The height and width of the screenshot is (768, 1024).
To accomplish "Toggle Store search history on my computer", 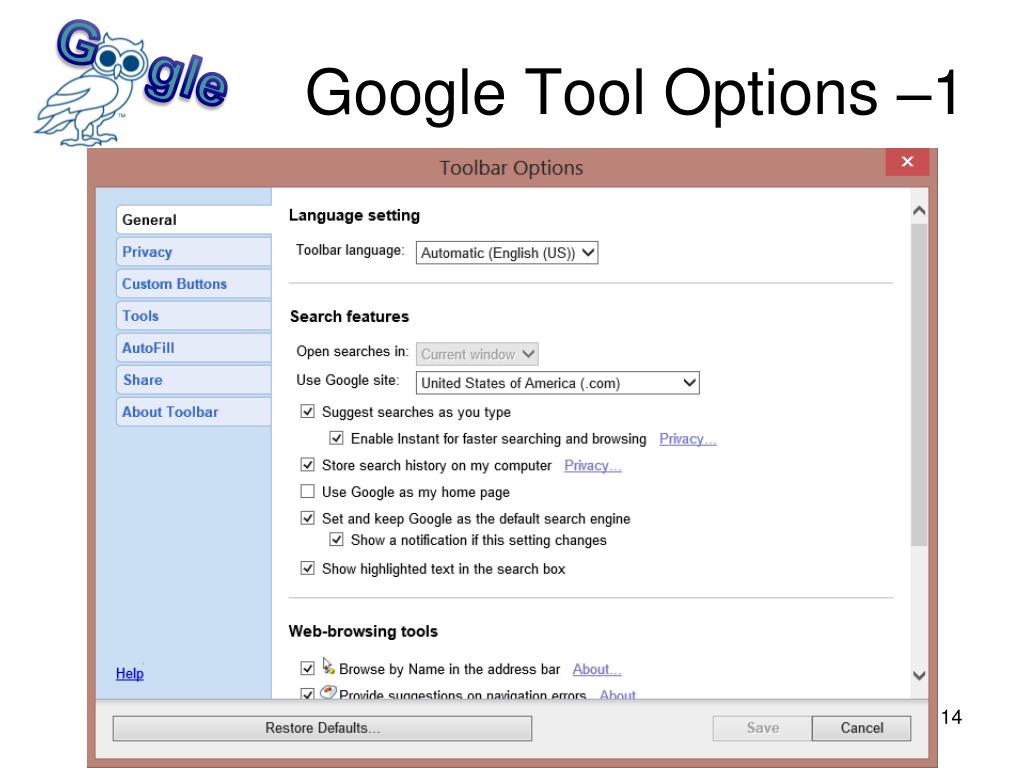I will (x=308, y=465).
